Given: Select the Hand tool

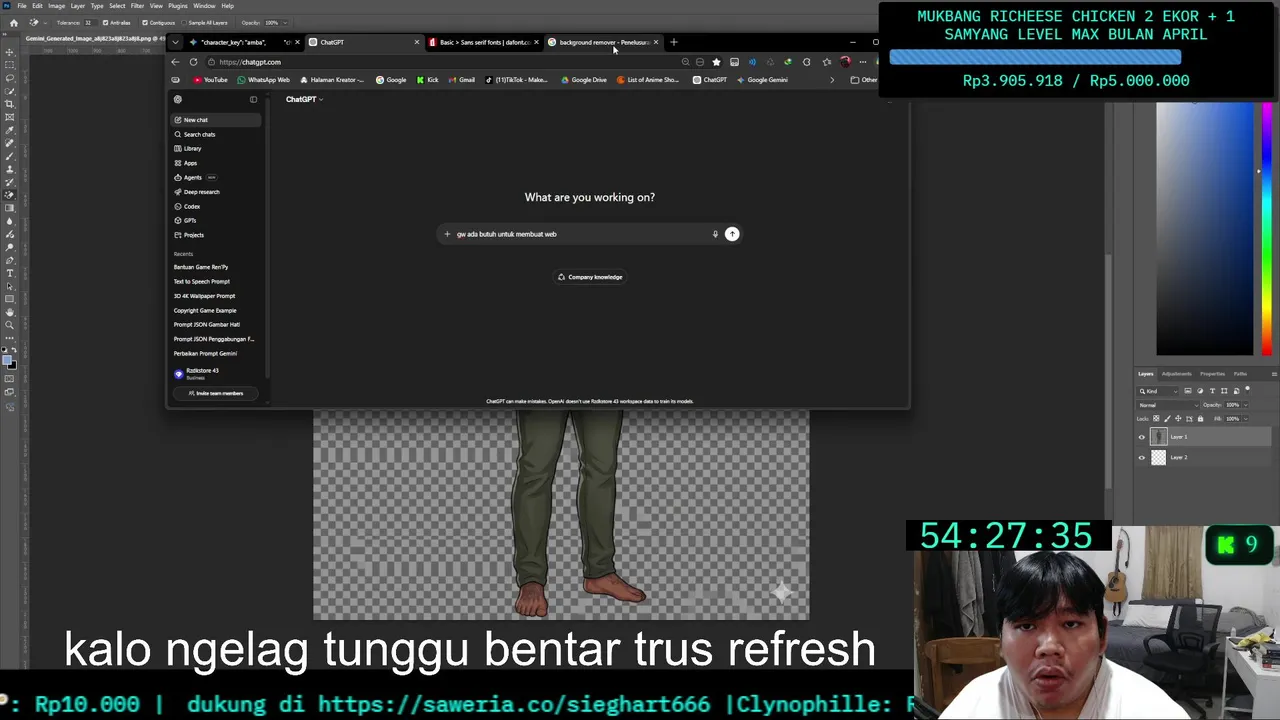Looking at the screenshot, I should [x=10, y=312].
